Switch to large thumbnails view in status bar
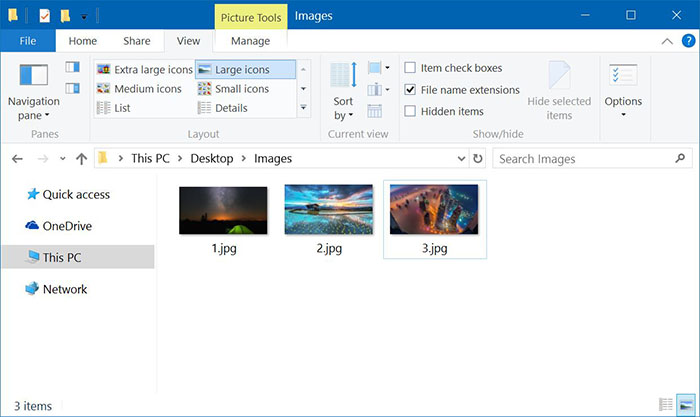Image resolution: width=700 pixels, height=417 pixels. click(x=685, y=404)
